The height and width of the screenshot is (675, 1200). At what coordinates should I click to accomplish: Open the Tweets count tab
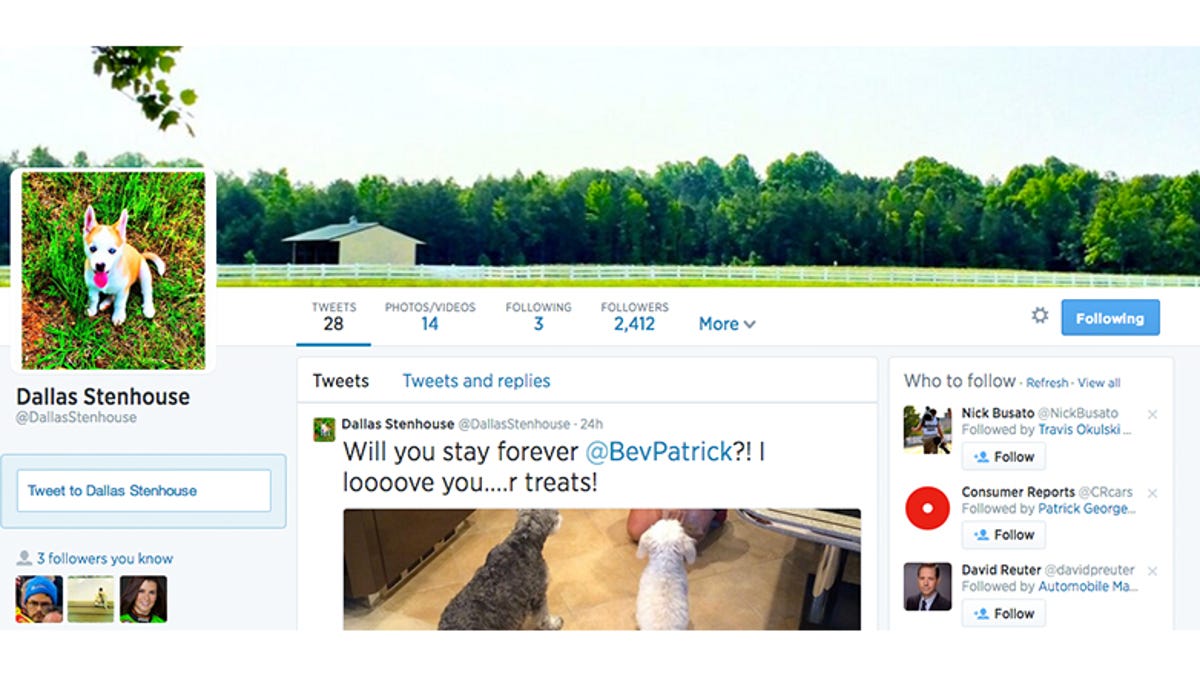333,316
